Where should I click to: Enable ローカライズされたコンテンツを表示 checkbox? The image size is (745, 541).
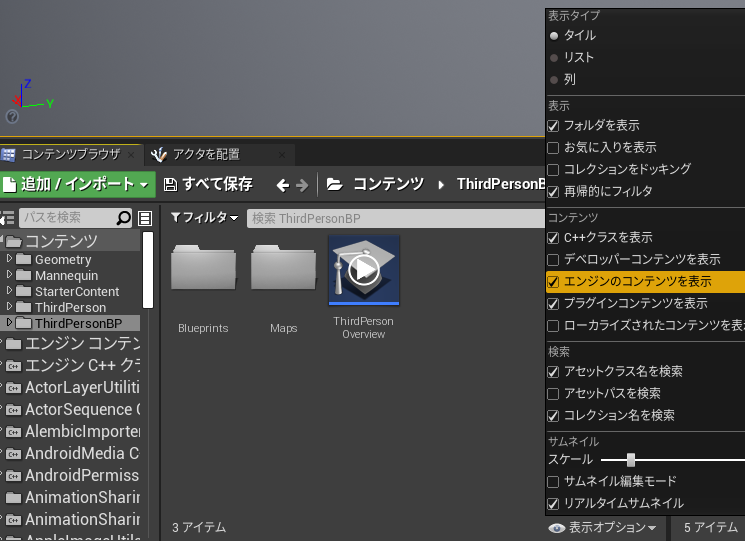coord(553,326)
